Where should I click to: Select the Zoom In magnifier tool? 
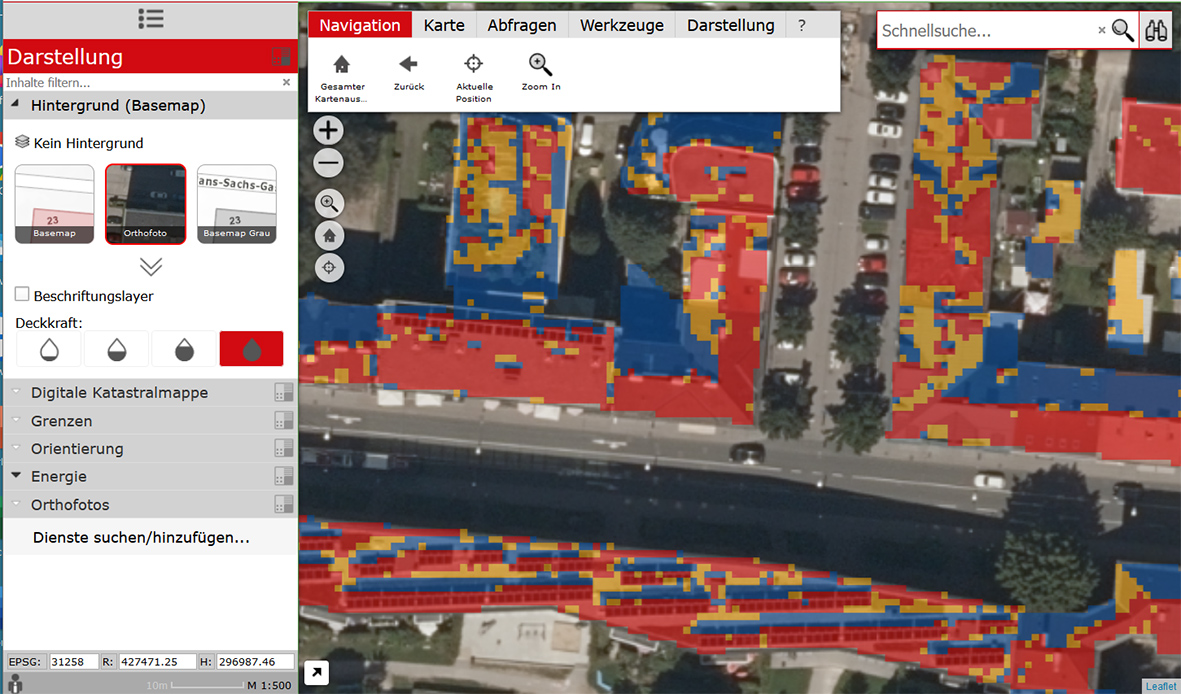(x=541, y=65)
